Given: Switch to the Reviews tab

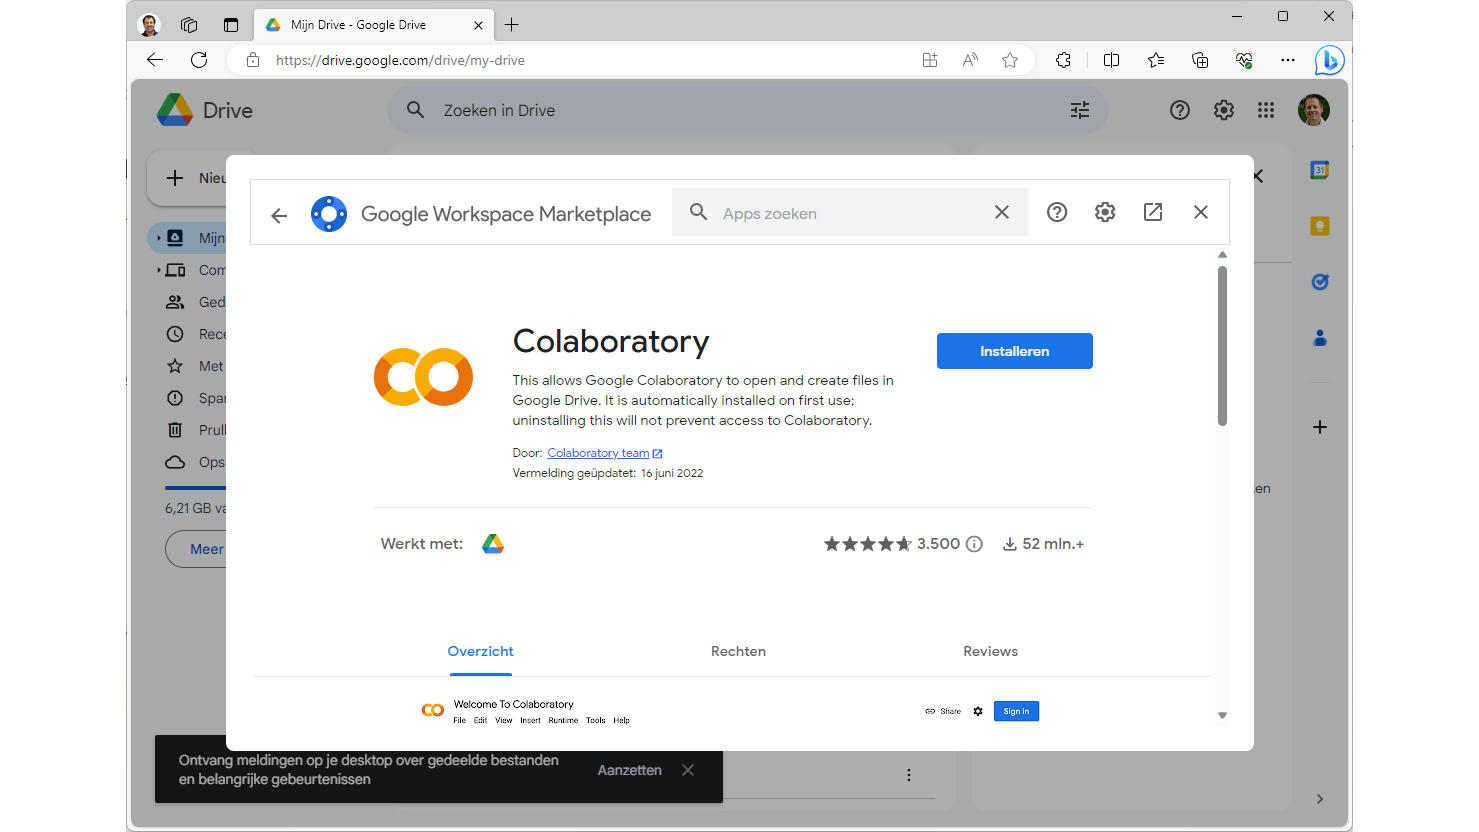Looking at the screenshot, I should coord(990,651).
